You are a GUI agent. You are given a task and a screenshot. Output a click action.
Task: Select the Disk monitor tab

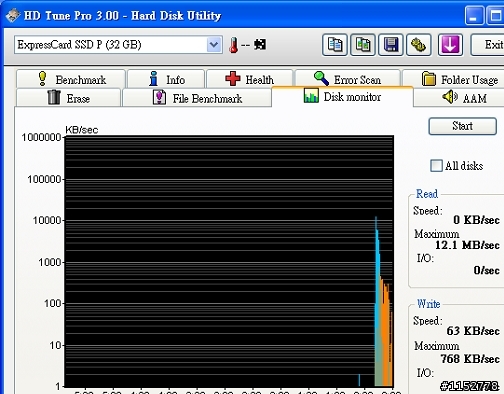coord(342,97)
